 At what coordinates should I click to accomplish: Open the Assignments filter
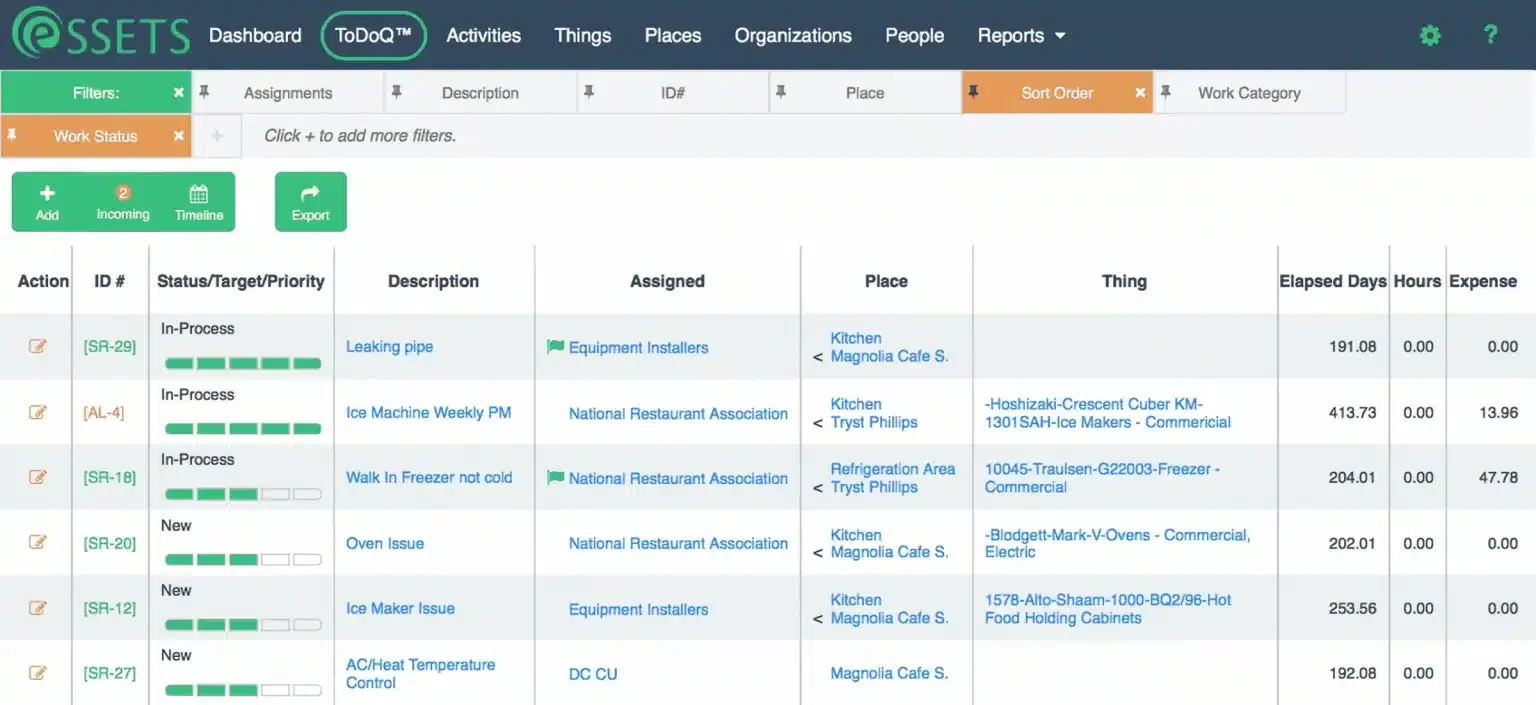point(288,92)
